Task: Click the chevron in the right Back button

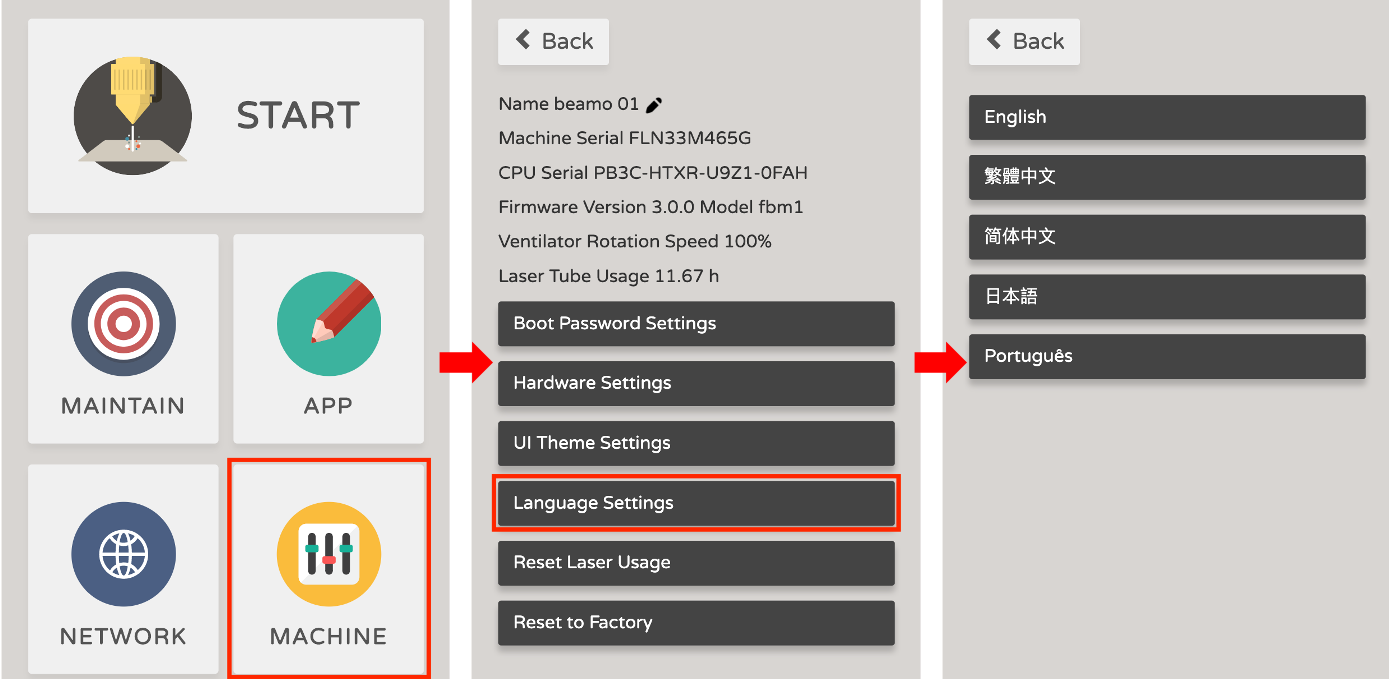Action: [x=993, y=41]
